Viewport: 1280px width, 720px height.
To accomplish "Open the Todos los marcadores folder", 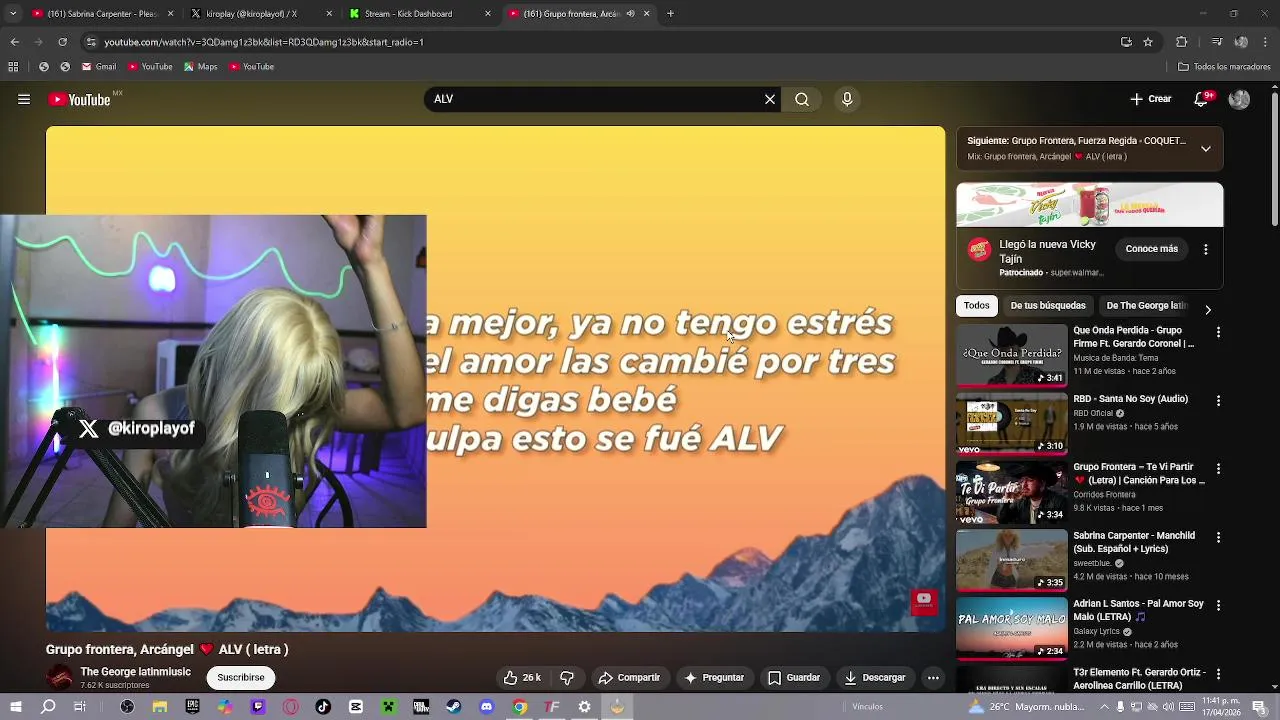I will [1224, 67].
